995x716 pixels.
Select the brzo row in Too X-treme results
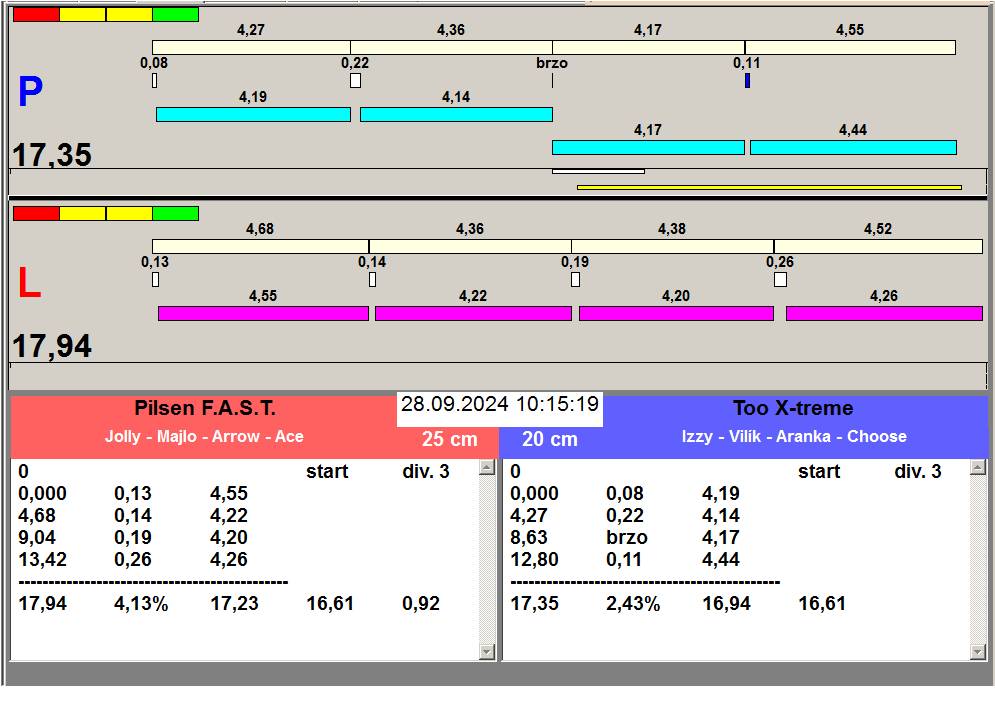click(625, 538)
